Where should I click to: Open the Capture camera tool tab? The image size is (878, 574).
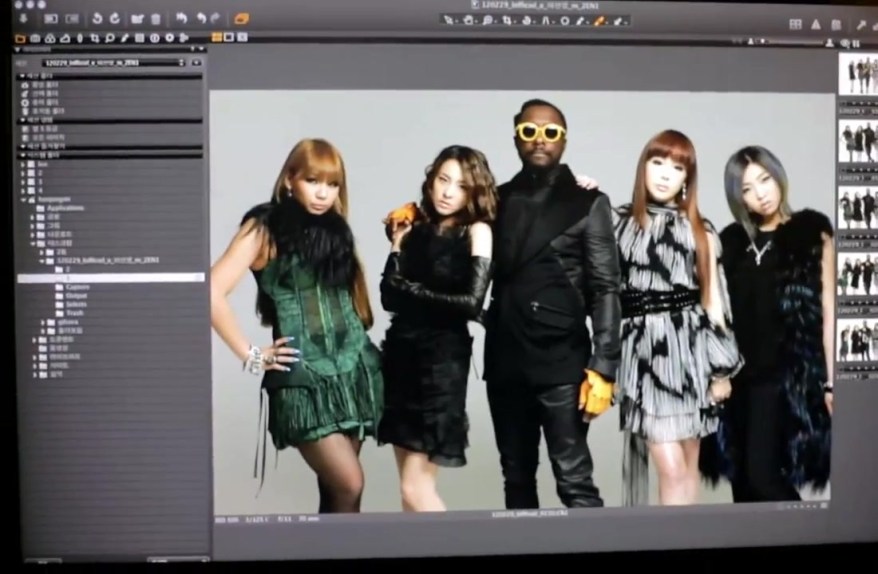coord(35,38)
